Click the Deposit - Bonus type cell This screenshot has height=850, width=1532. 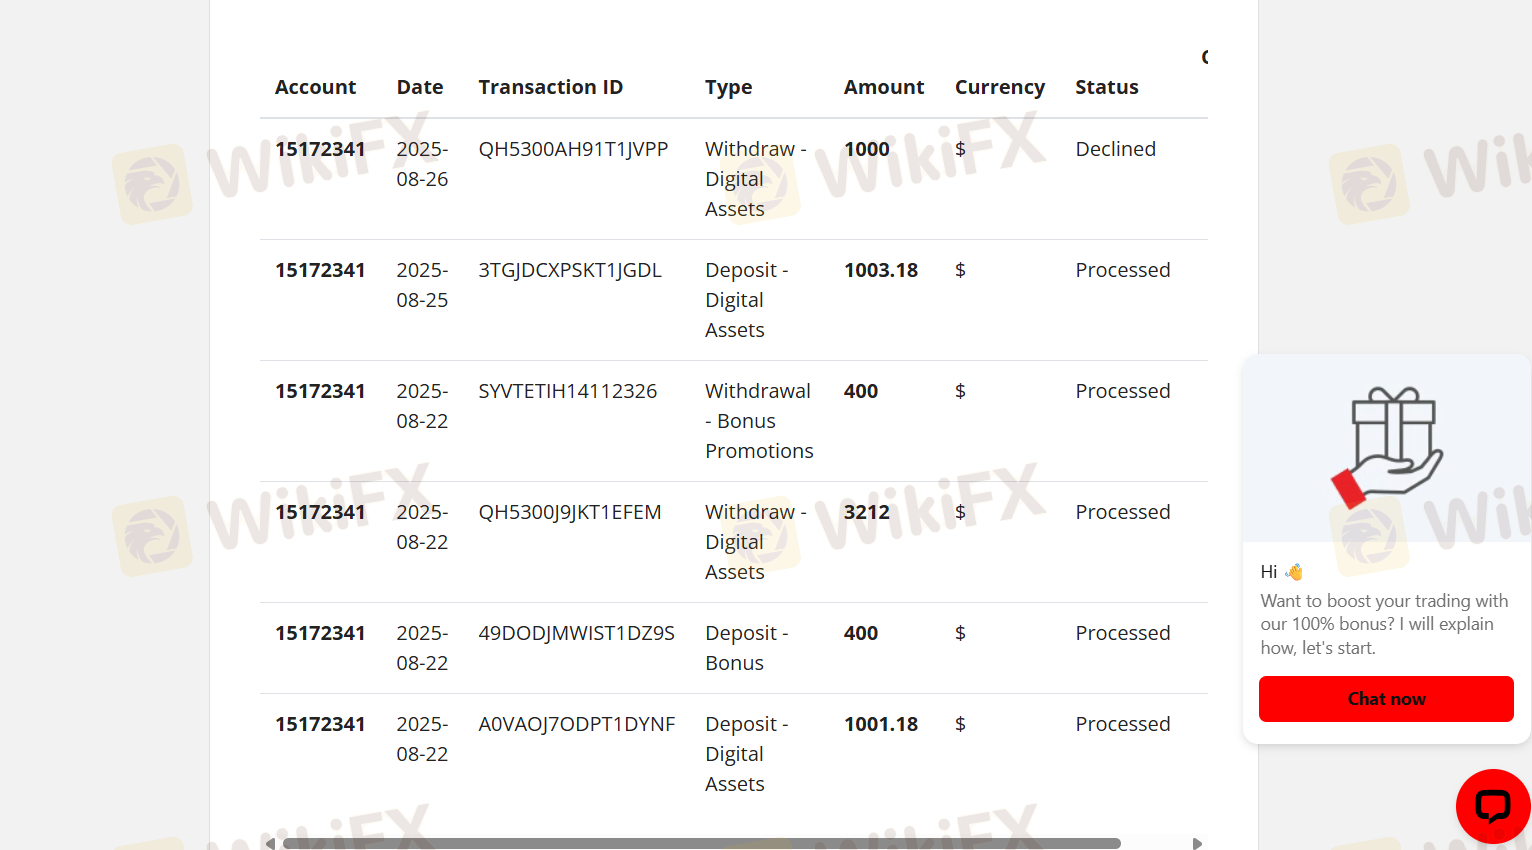(747, 648)
